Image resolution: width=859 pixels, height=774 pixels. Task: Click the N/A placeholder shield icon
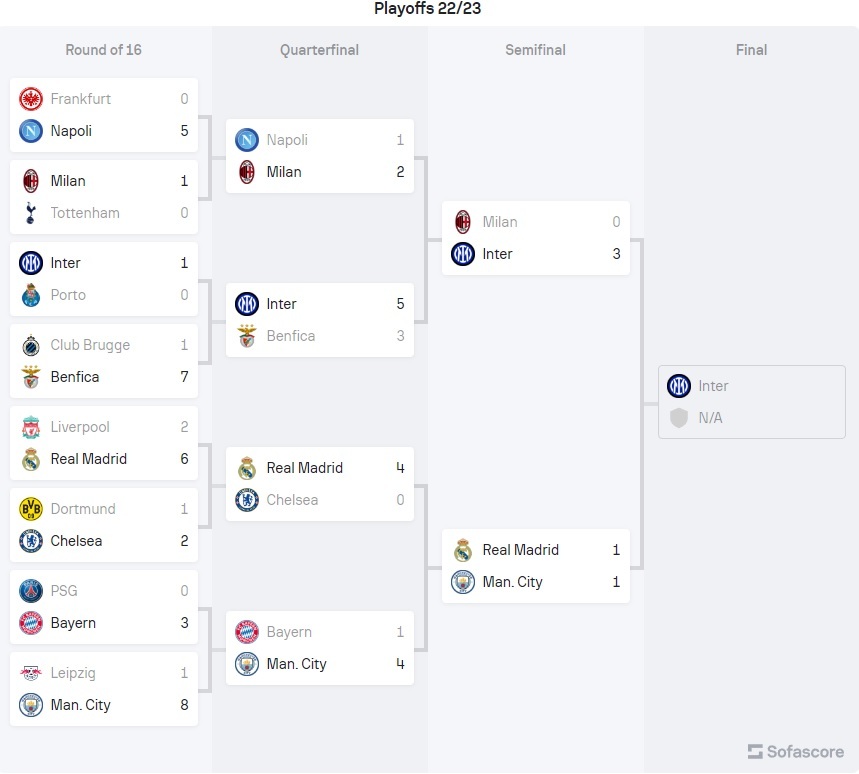tap(679, 418)
